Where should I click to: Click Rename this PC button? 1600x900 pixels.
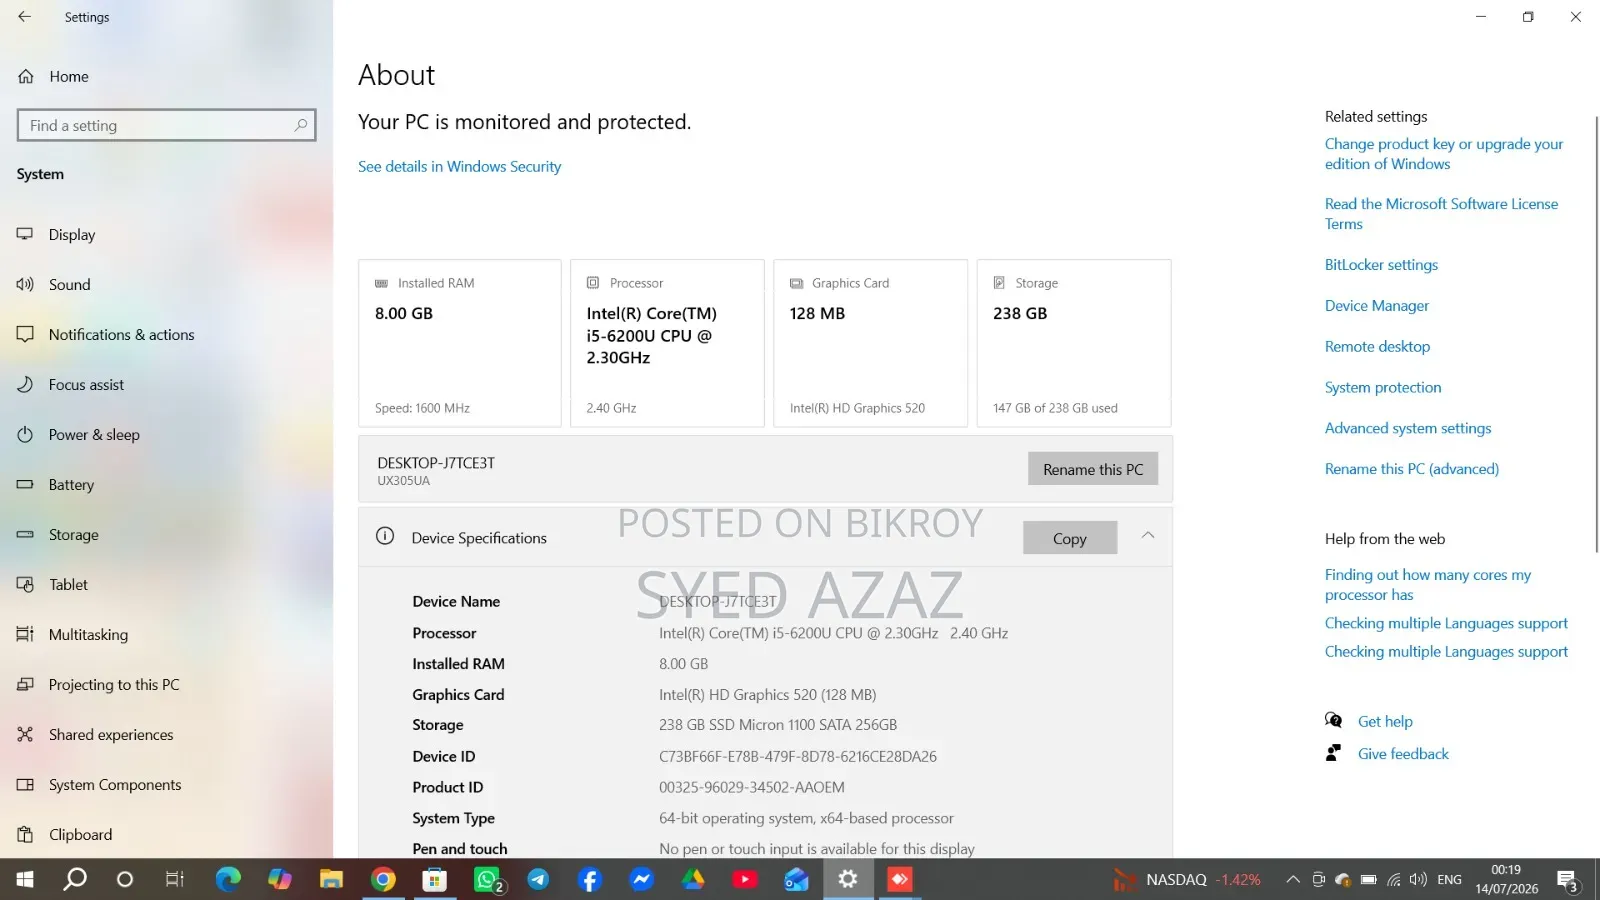1093,469
